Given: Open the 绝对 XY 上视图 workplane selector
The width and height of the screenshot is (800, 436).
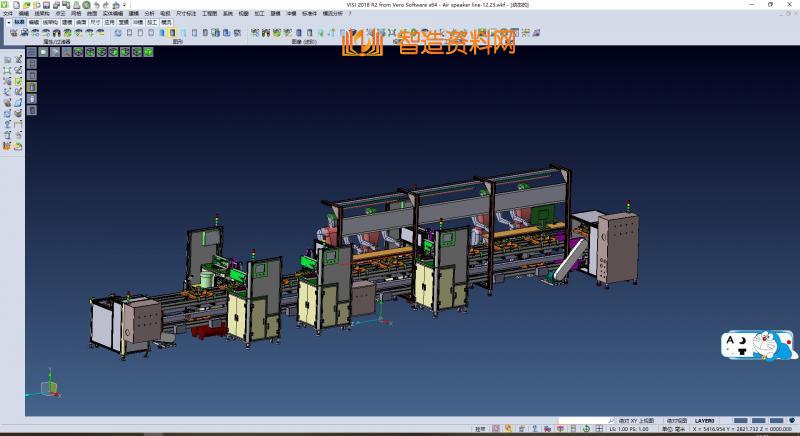Looking at the screenshot, I should click(x=636, y=421).
